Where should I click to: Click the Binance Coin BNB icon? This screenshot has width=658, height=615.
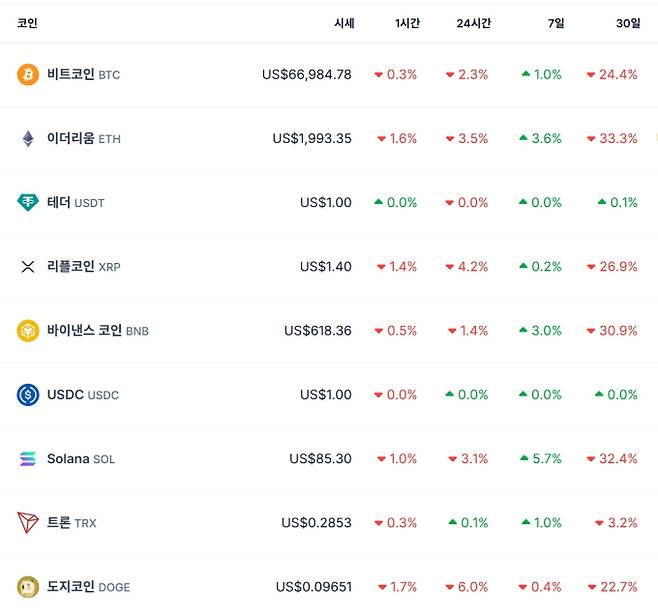[x=28, y=330]
